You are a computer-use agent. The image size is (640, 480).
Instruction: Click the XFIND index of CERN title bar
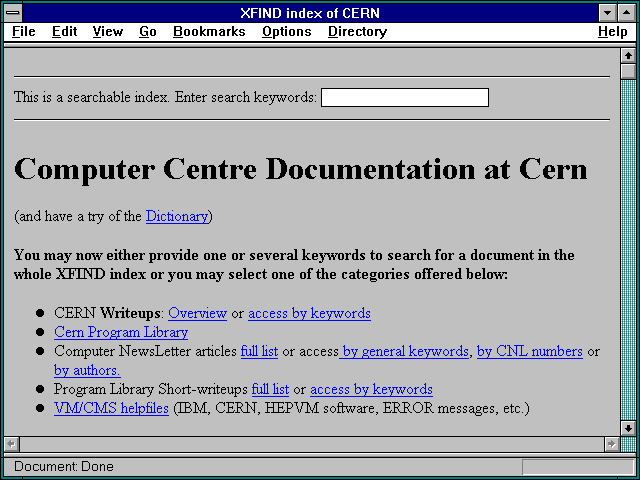click(x=310, y=13)
